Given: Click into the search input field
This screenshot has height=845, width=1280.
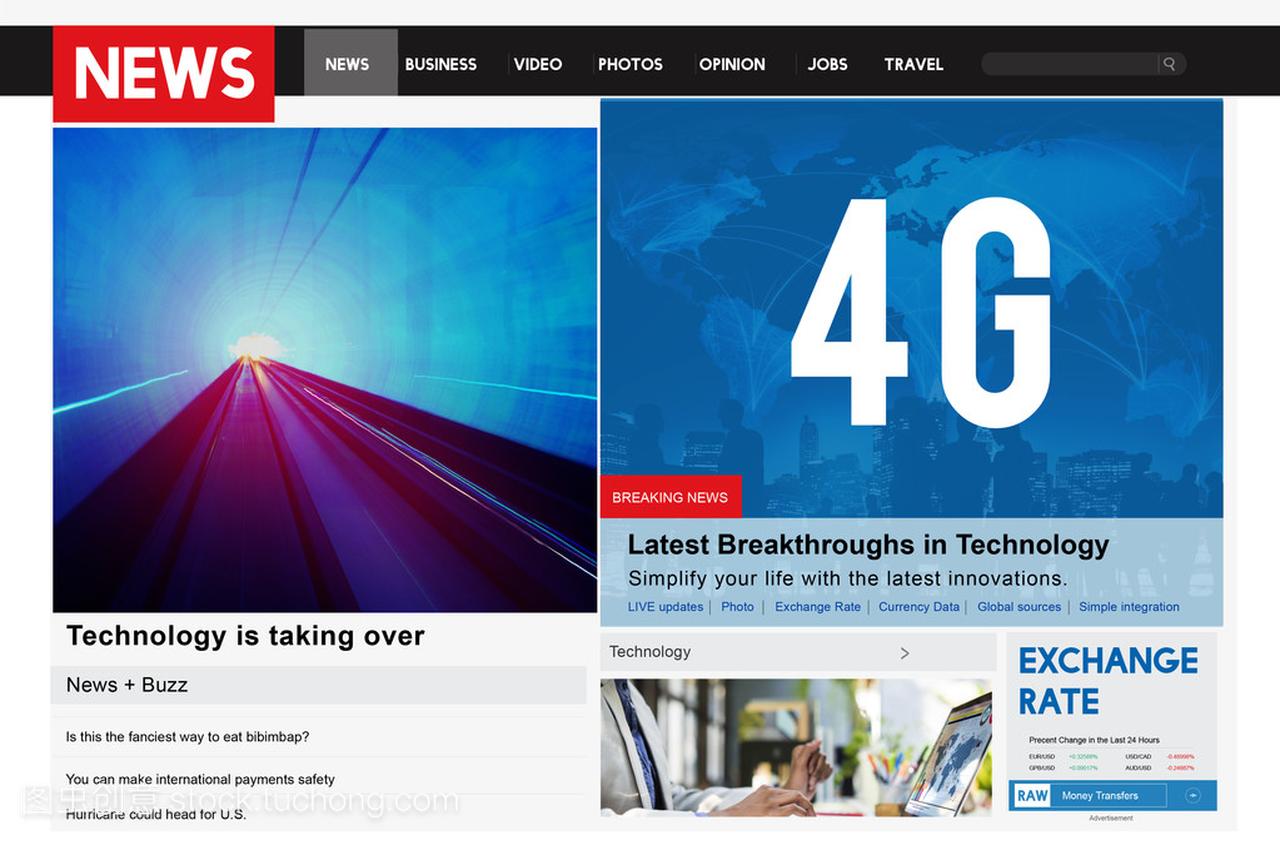Looking at the screenshot, I should tap(1070, 64).
